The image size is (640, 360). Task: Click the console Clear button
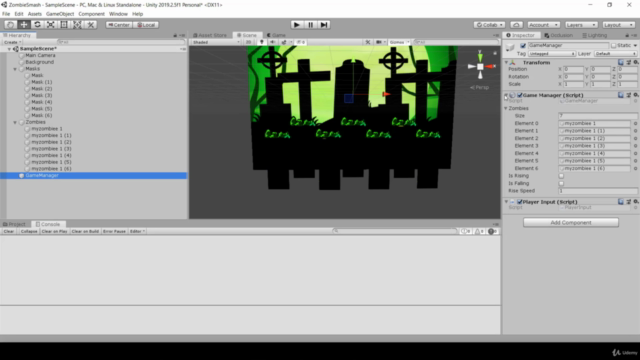(9, 231)
